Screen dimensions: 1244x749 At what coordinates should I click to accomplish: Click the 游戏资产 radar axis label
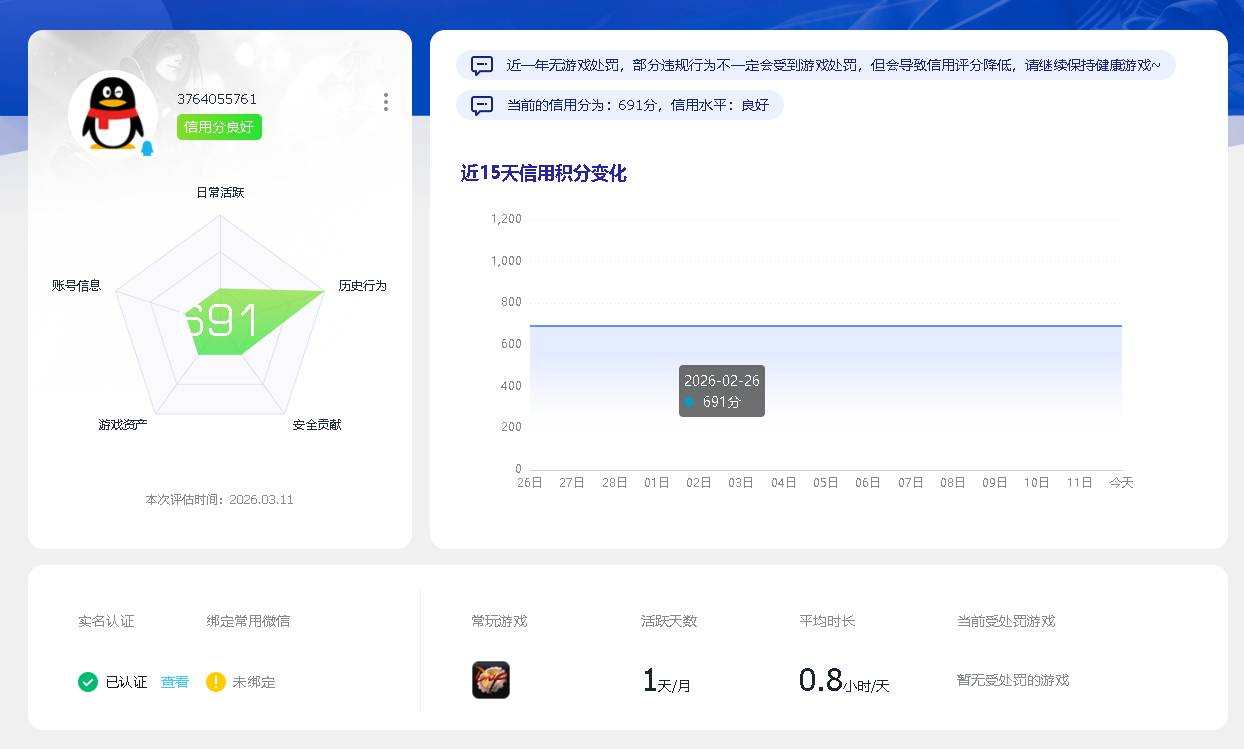point(123,424)
